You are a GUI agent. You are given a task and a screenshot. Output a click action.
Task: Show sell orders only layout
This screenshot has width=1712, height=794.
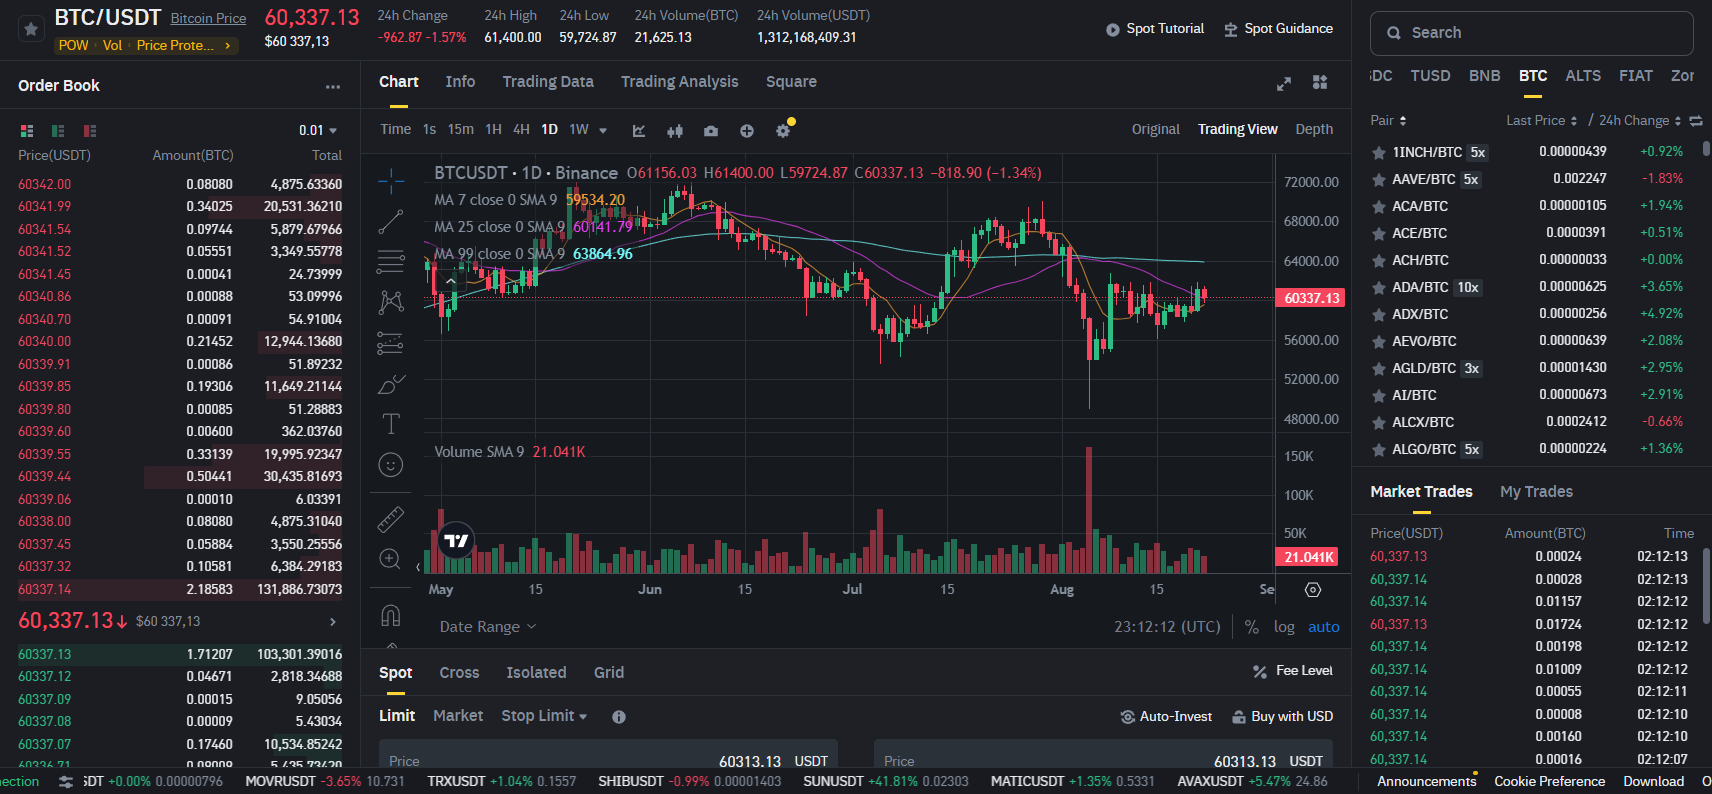pos(90,131)
